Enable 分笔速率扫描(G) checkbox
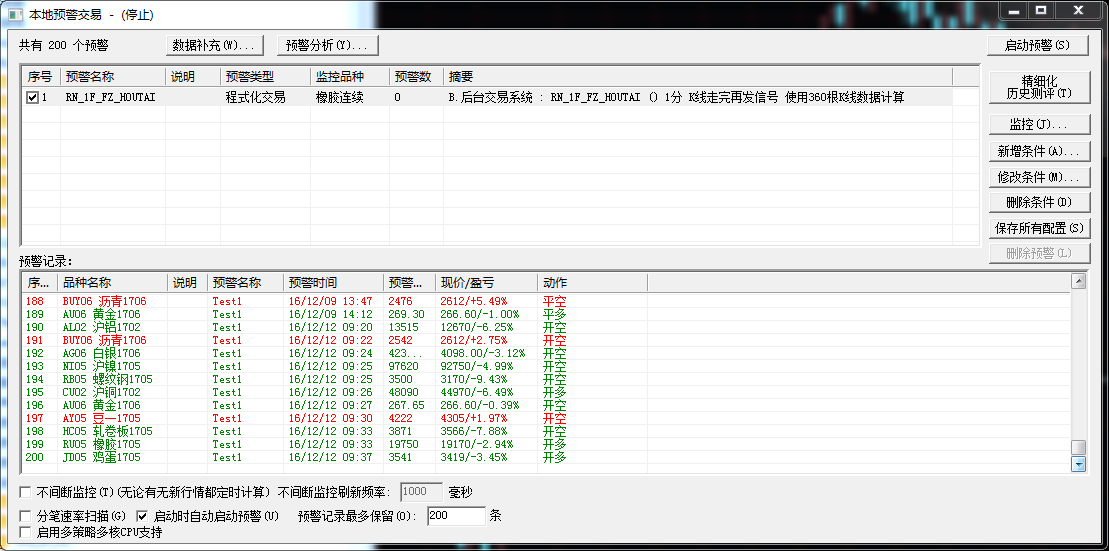1109x551 pixels. [25, 516]
